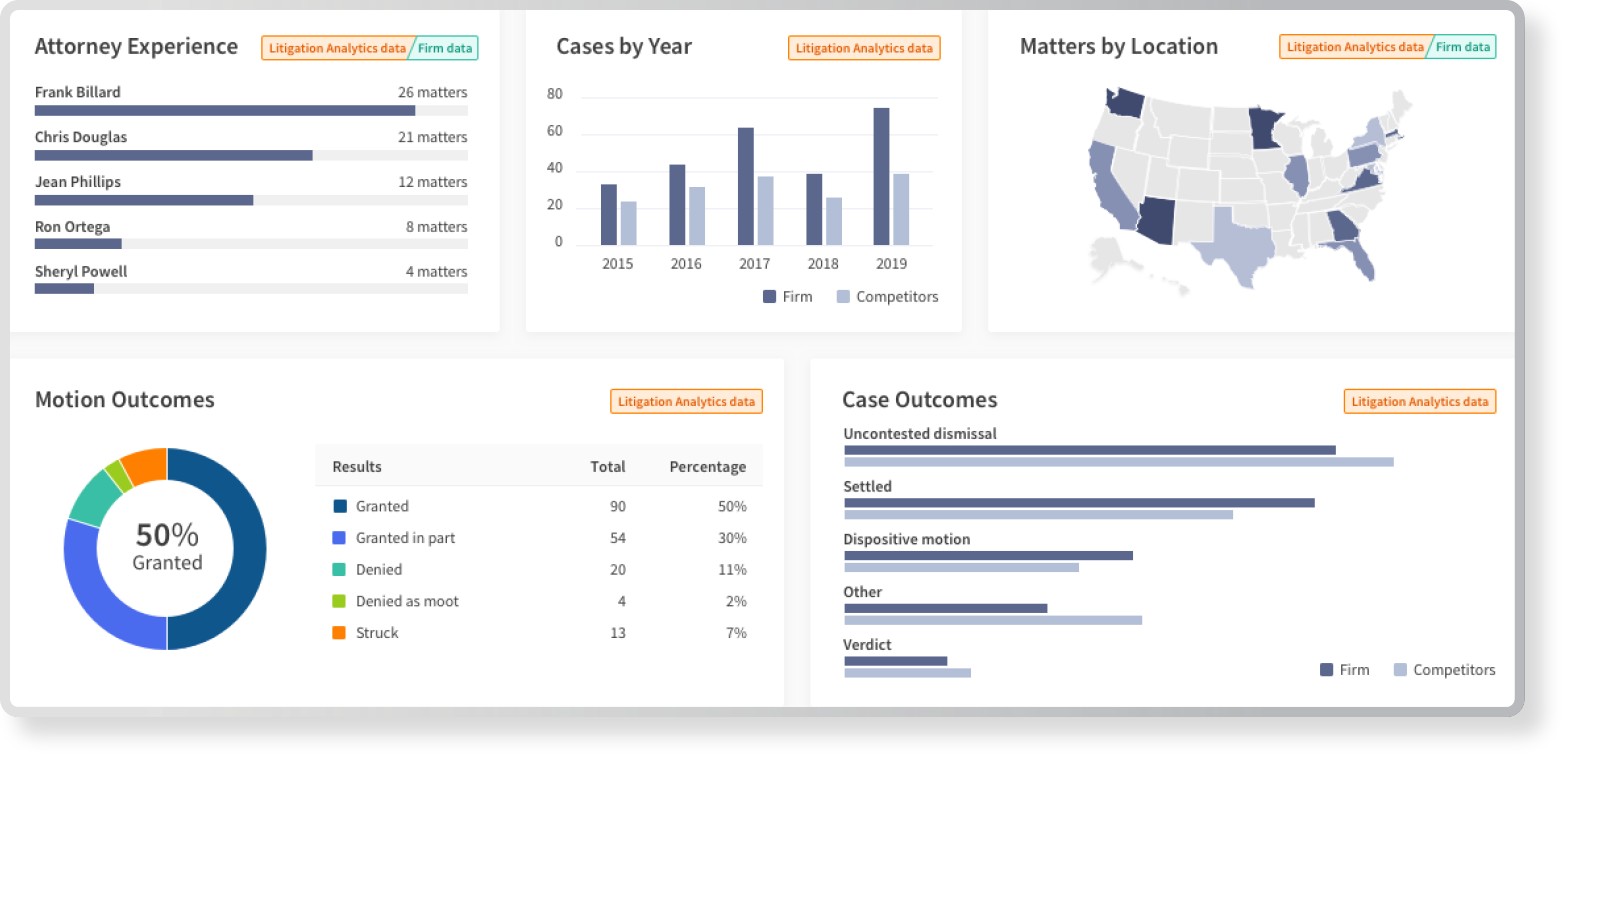
Task: Click the Firm legend square in Case Outcomes
Action: (1326, 670)
